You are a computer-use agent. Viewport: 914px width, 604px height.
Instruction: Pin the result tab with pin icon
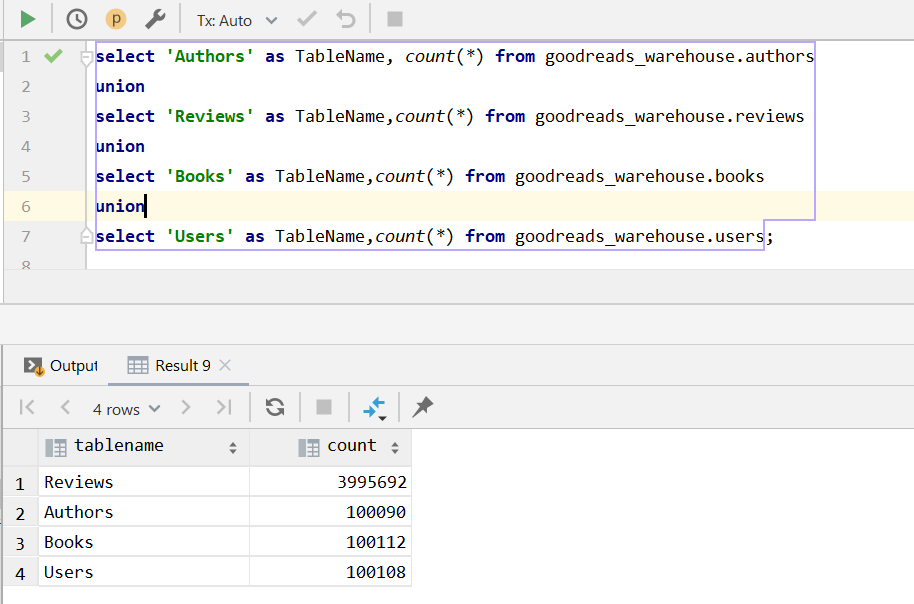click(x=423, y=407)
